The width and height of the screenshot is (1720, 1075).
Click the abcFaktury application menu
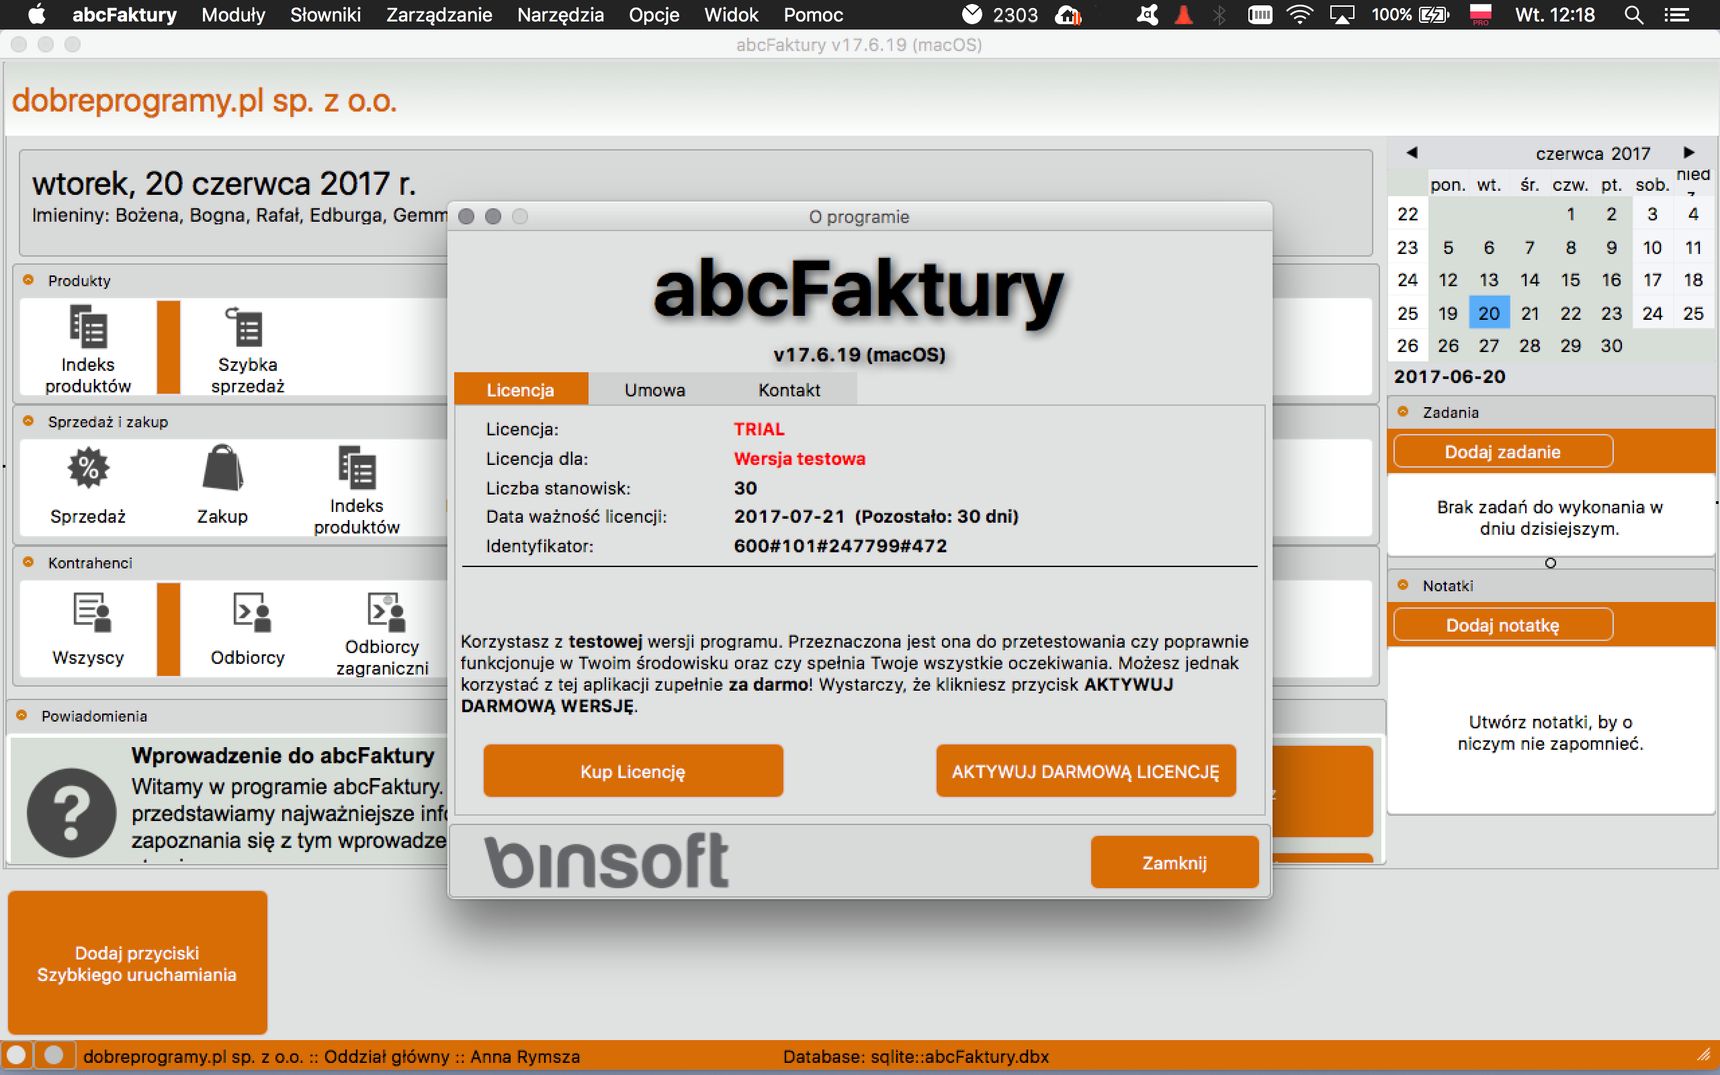(124, 15)
